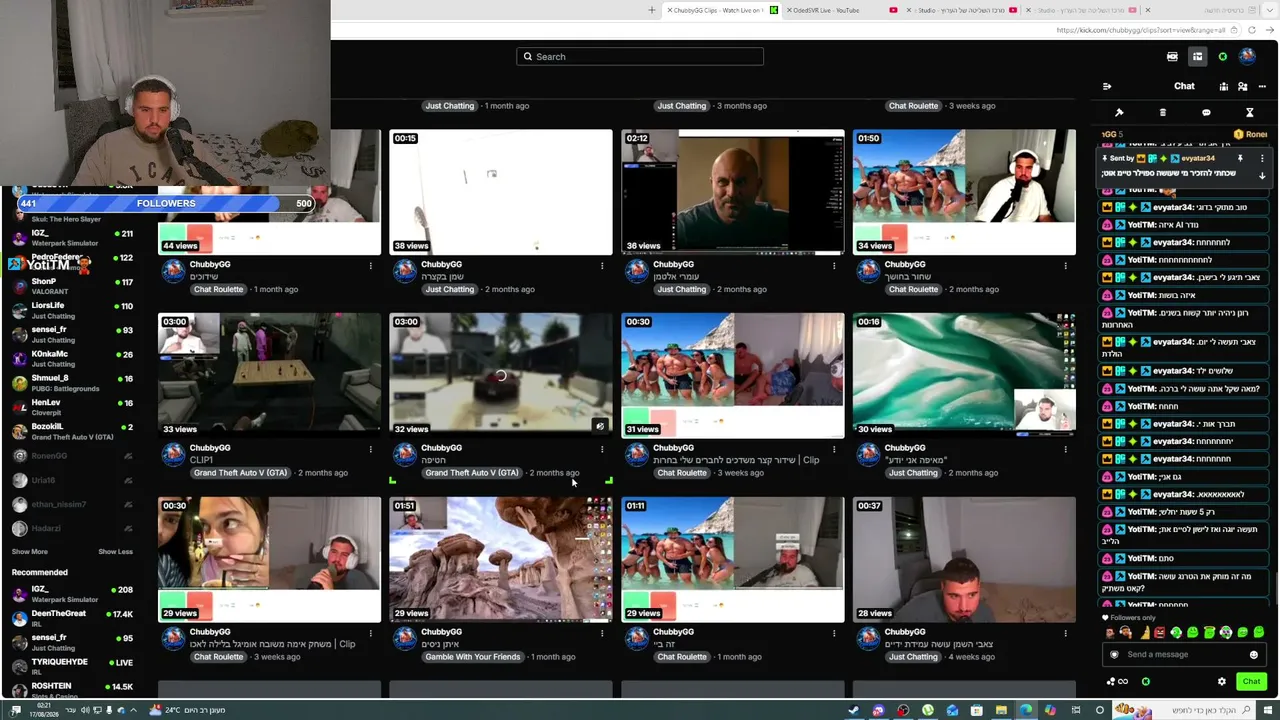The image size is (1280, 720).
Task: Open TYRIQUEHYDE in Recommended list
Action: [x=72, y=666]
